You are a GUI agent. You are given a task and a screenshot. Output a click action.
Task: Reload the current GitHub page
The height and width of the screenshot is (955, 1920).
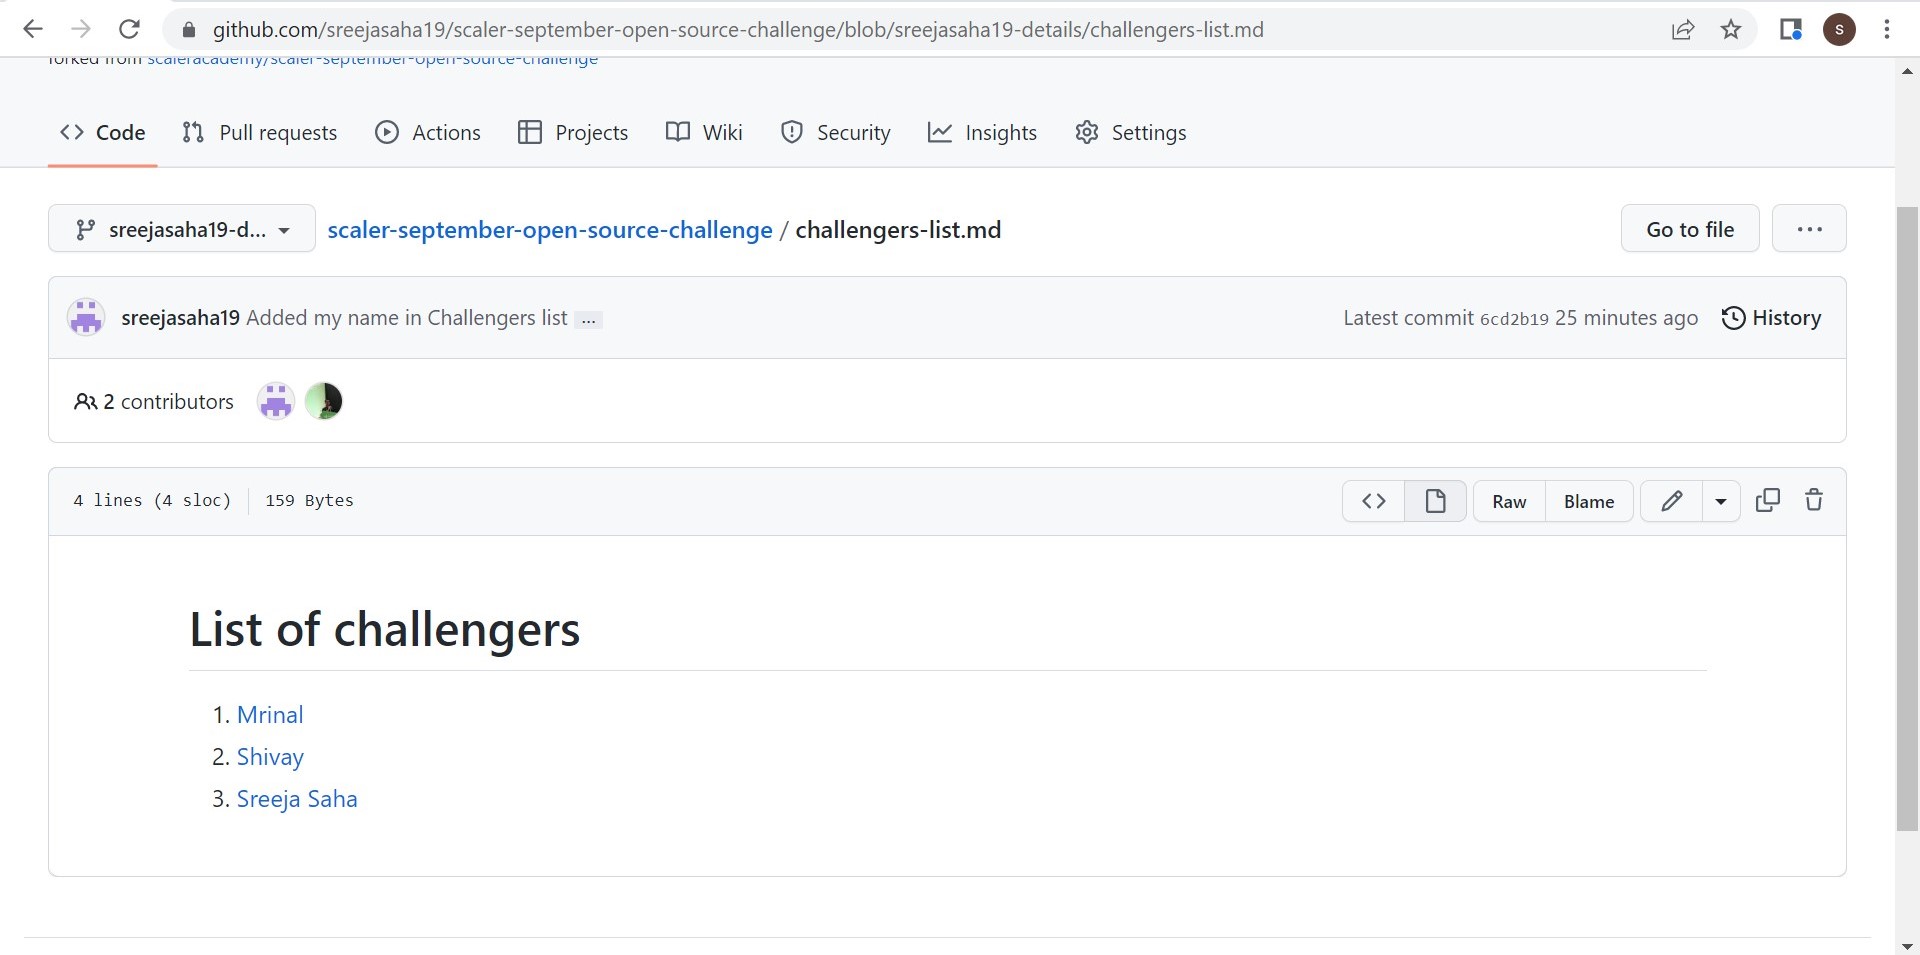tap(129, 29)
